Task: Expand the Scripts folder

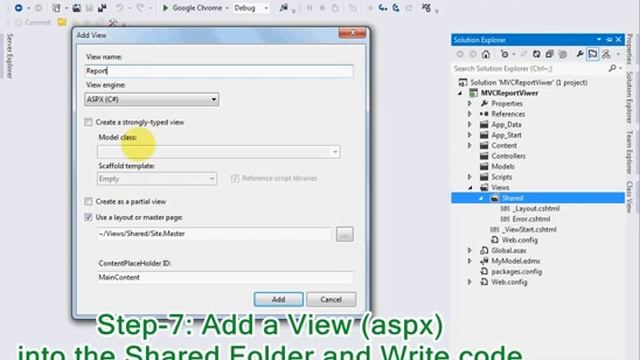Action: click(470, 177)
